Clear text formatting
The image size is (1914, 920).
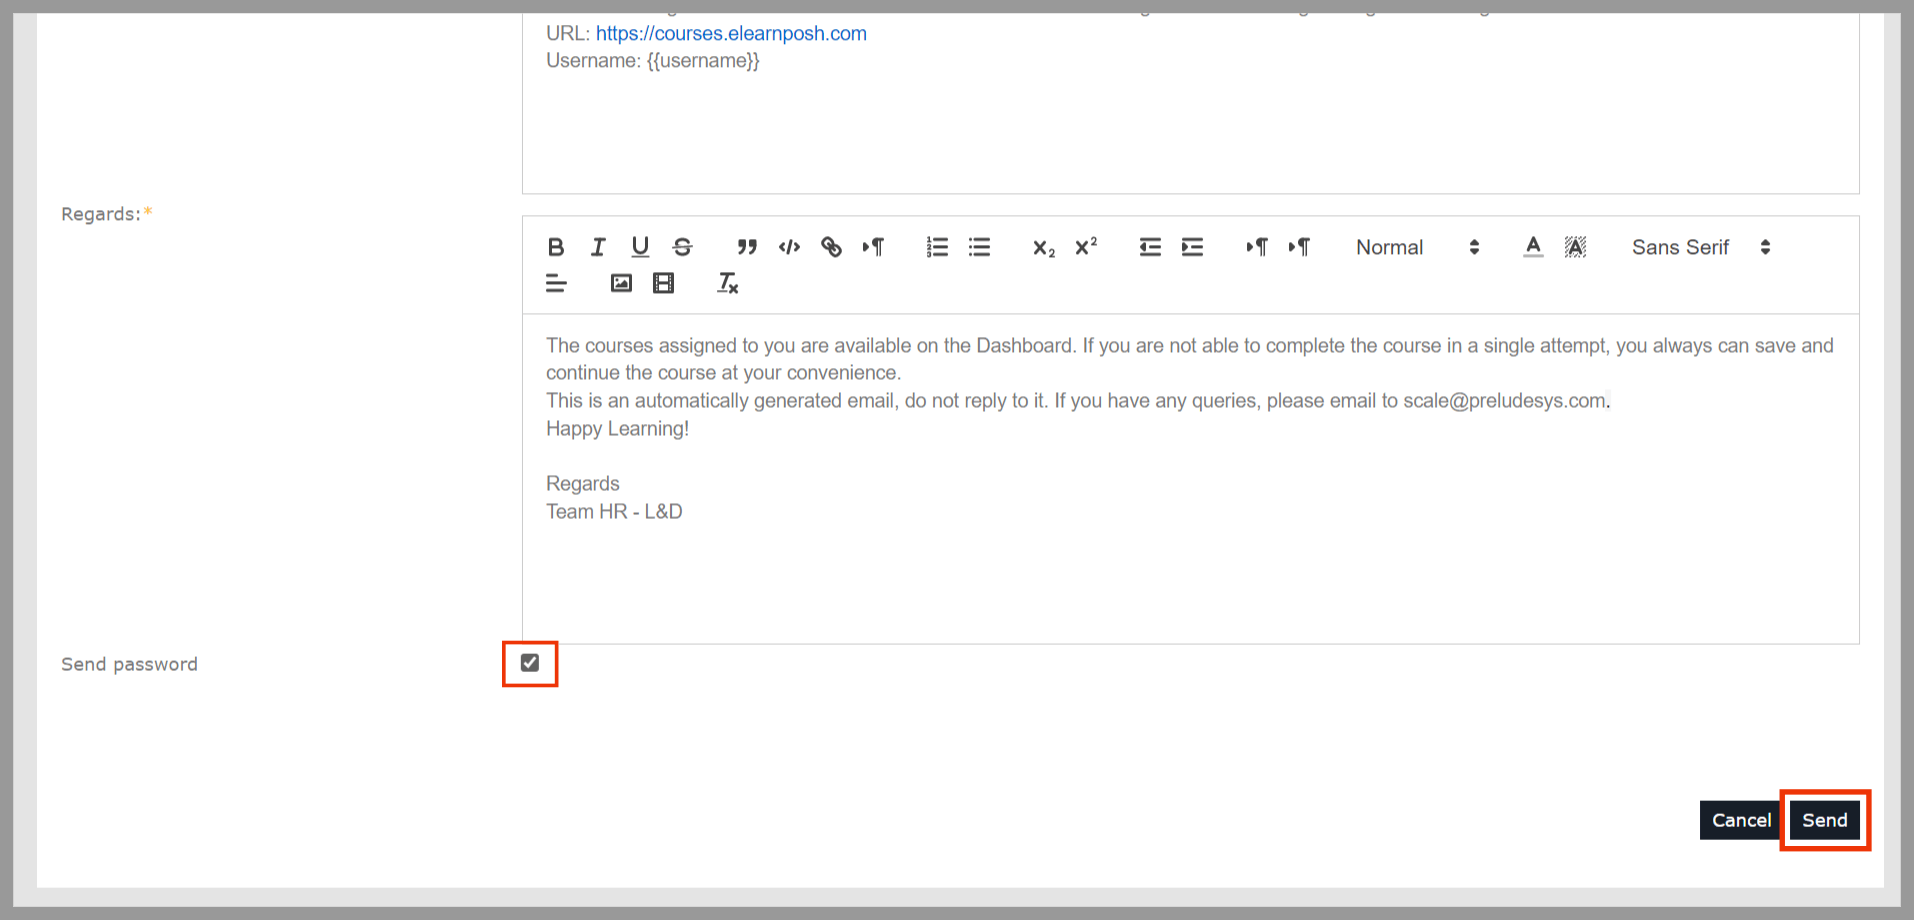click(x=727, y=284)
